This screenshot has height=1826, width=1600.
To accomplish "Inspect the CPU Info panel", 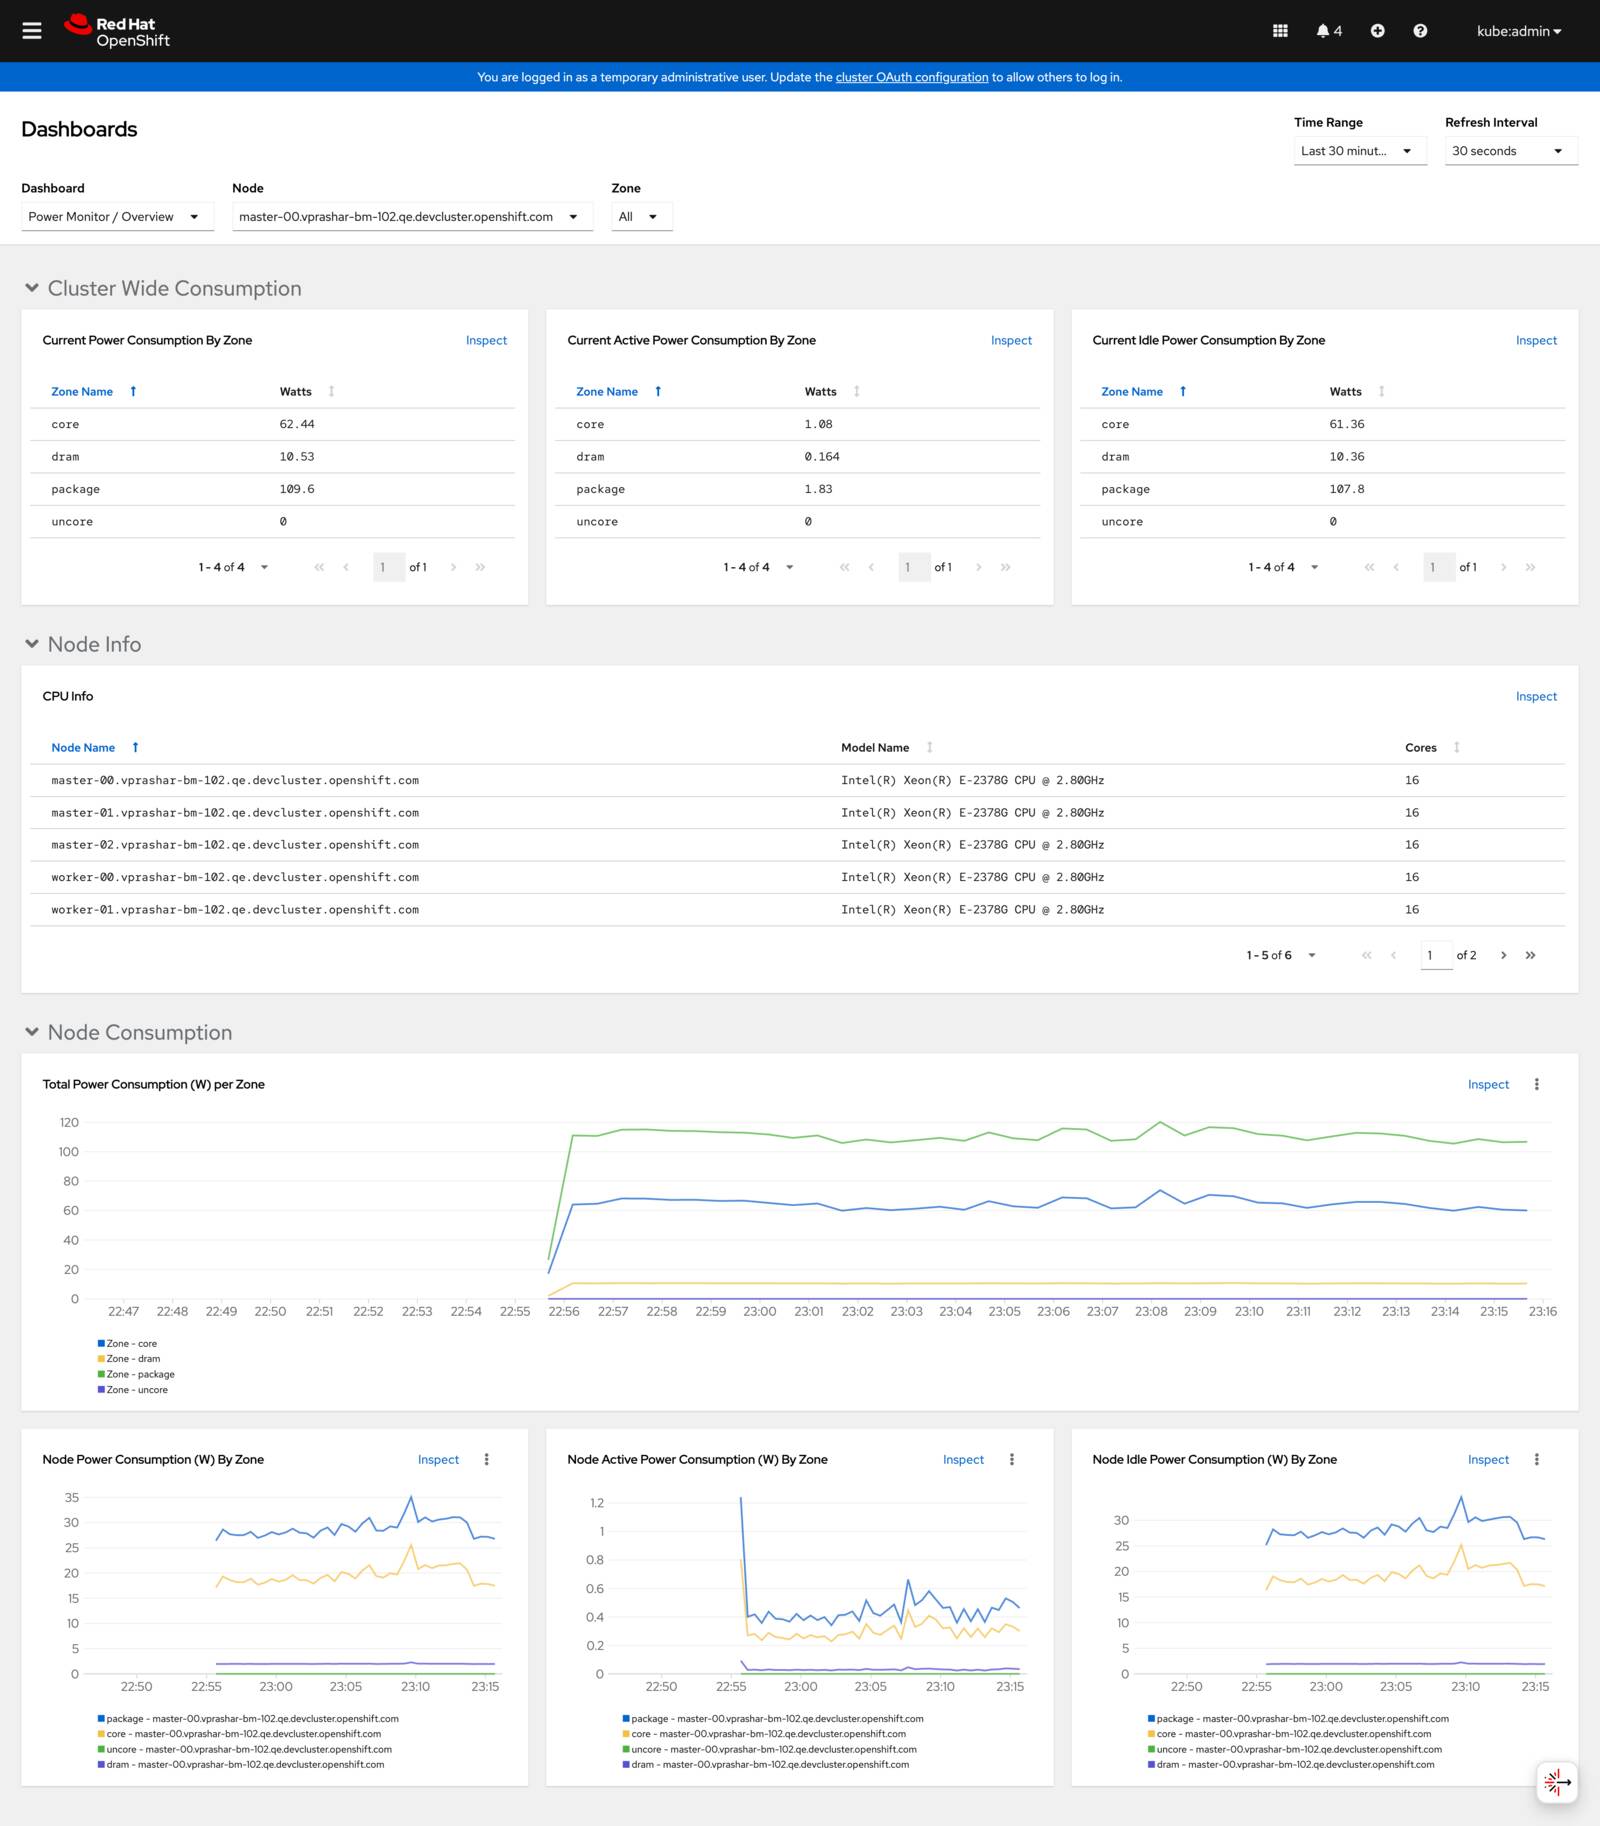I will coord(1536,696).
